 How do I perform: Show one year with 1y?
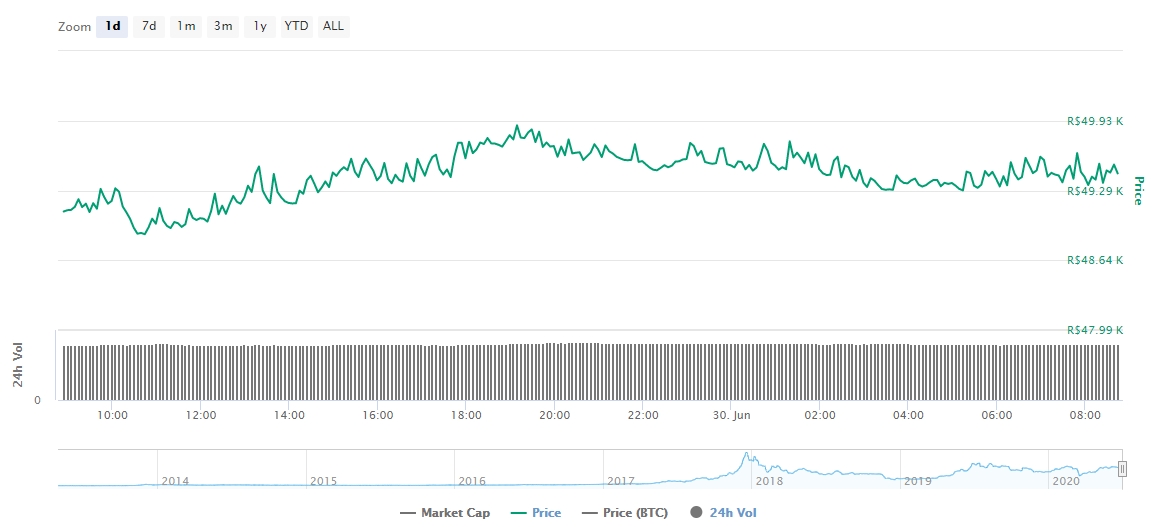(x=259, y=26)
